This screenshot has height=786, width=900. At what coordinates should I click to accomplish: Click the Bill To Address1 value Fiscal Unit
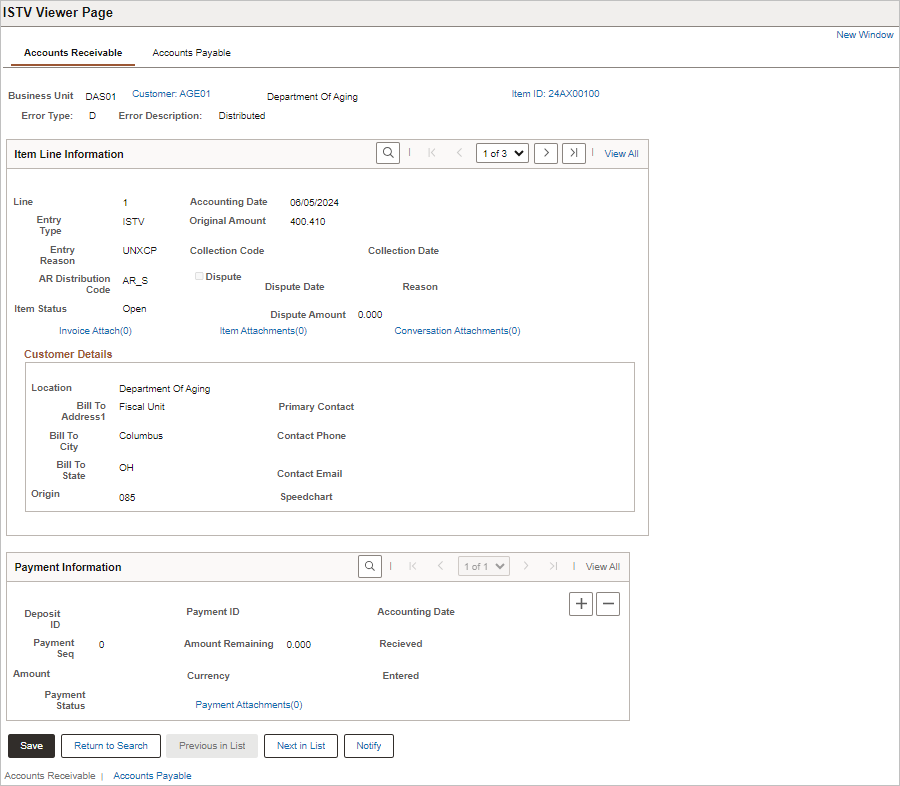pos(142,406)
